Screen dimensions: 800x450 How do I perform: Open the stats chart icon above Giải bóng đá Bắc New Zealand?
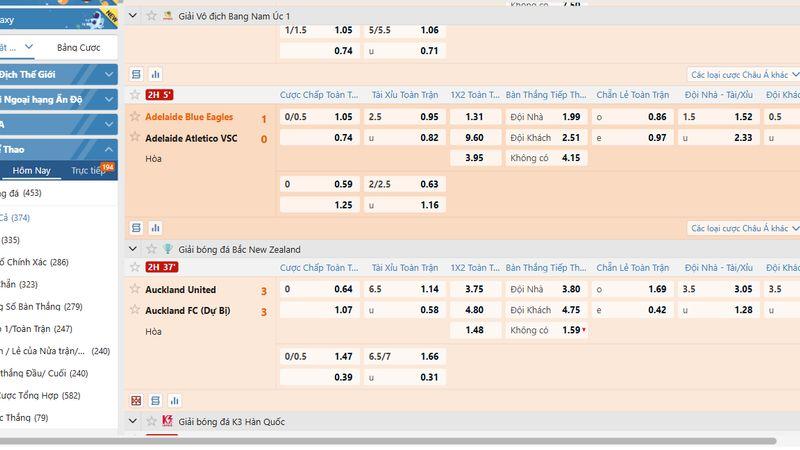click(156, 228)
